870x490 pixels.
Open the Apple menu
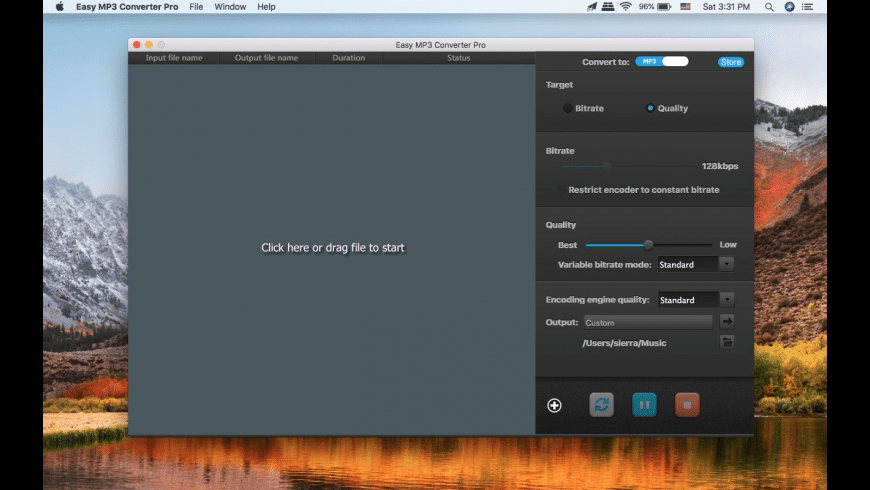[x=59, y=7]
